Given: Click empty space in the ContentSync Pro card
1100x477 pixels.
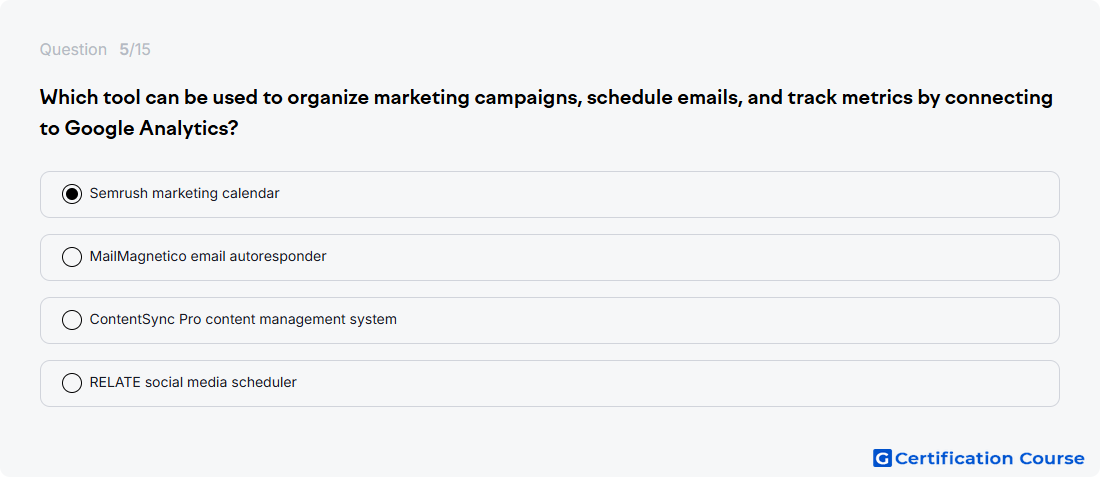Looking at the screenshot, I should pyautogui.click(x=723, y=321).
